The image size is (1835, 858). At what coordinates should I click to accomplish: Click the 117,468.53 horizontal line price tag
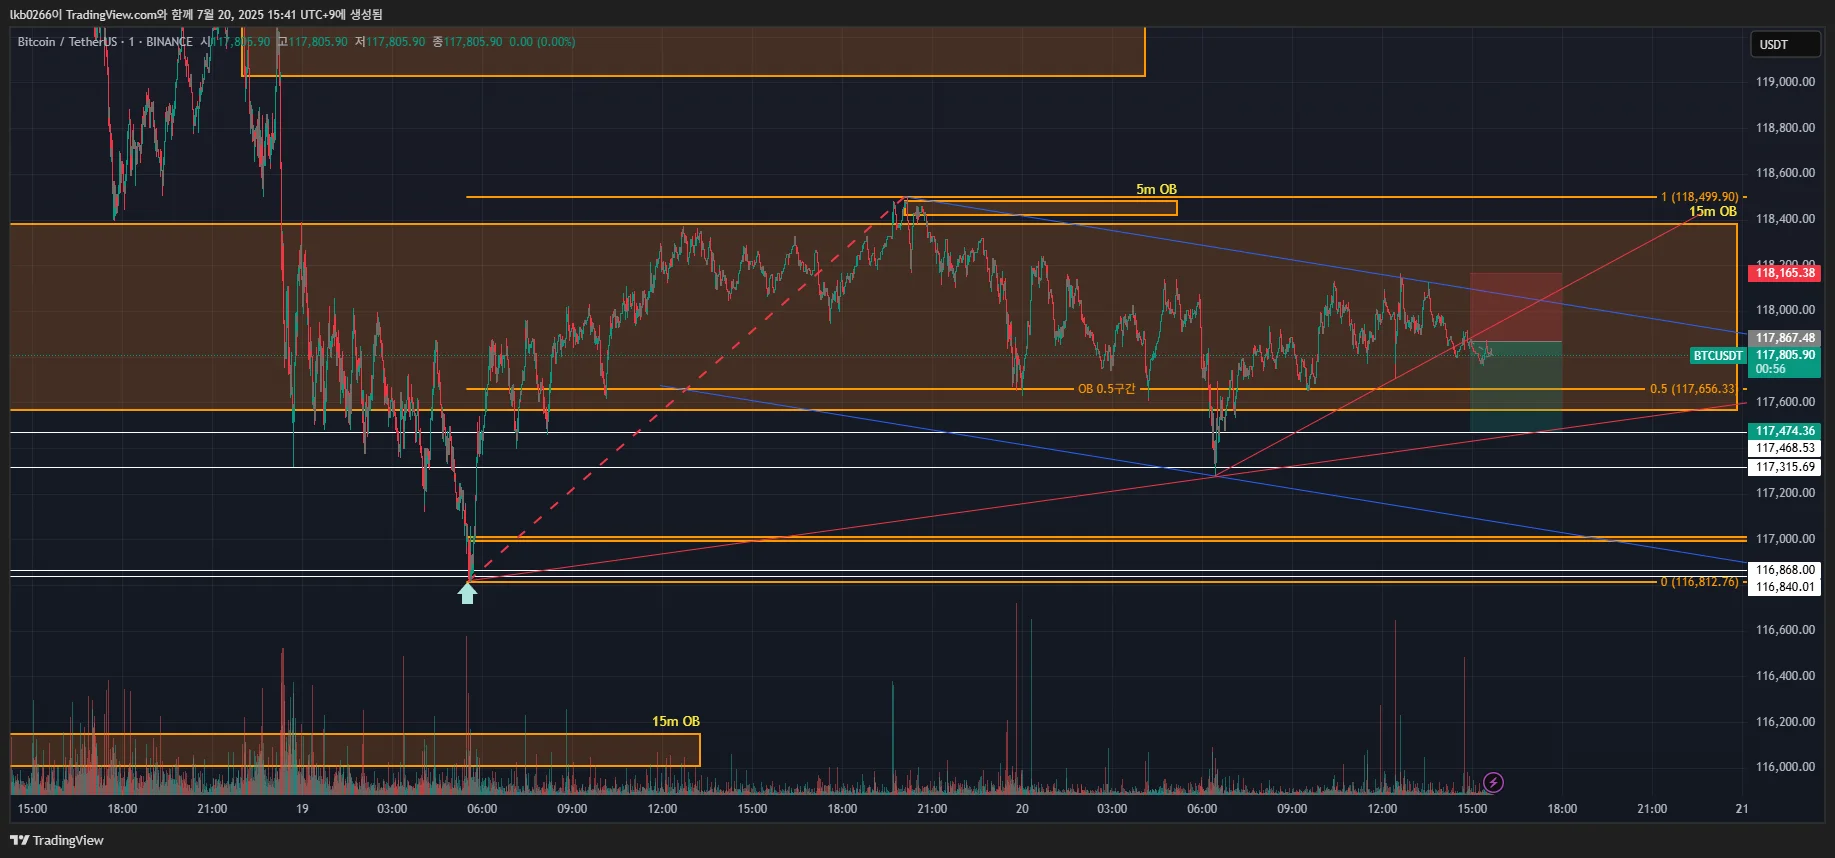tap(1785, 448)
